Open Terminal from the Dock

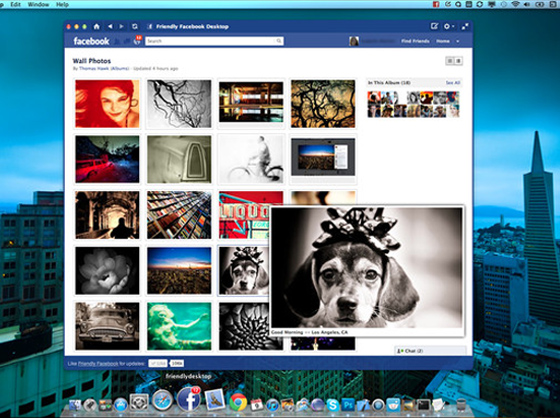pyautogui.click(x=424, y=405)
